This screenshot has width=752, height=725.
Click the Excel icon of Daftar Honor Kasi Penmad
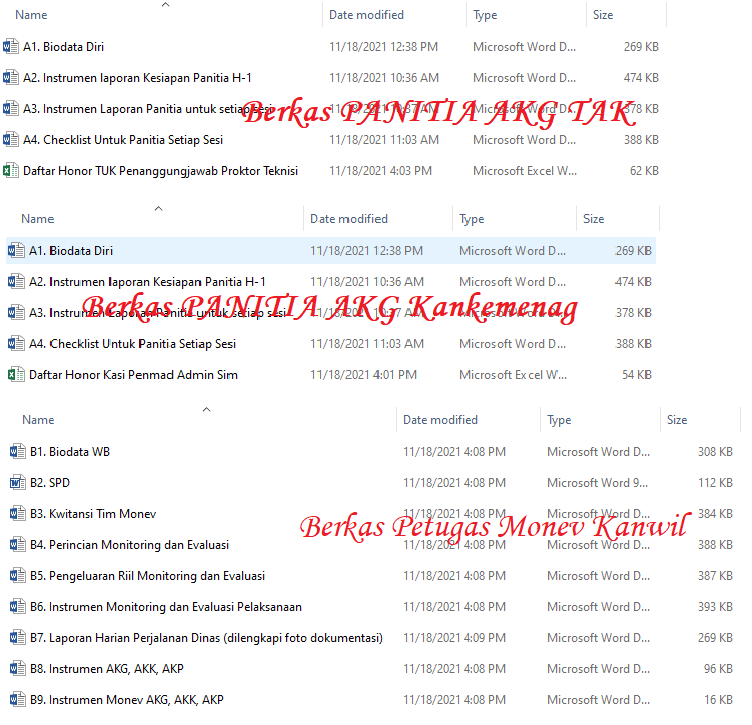16,374
